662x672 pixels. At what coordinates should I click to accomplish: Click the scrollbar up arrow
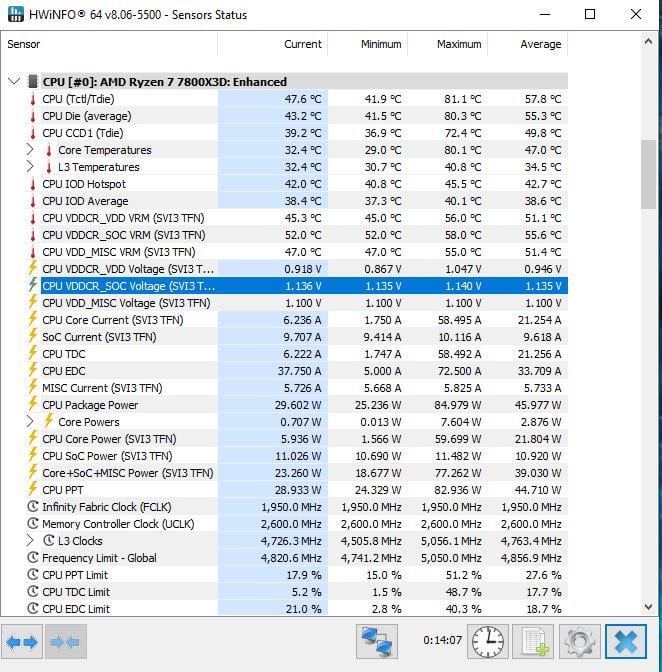click(x=648, y=42)
